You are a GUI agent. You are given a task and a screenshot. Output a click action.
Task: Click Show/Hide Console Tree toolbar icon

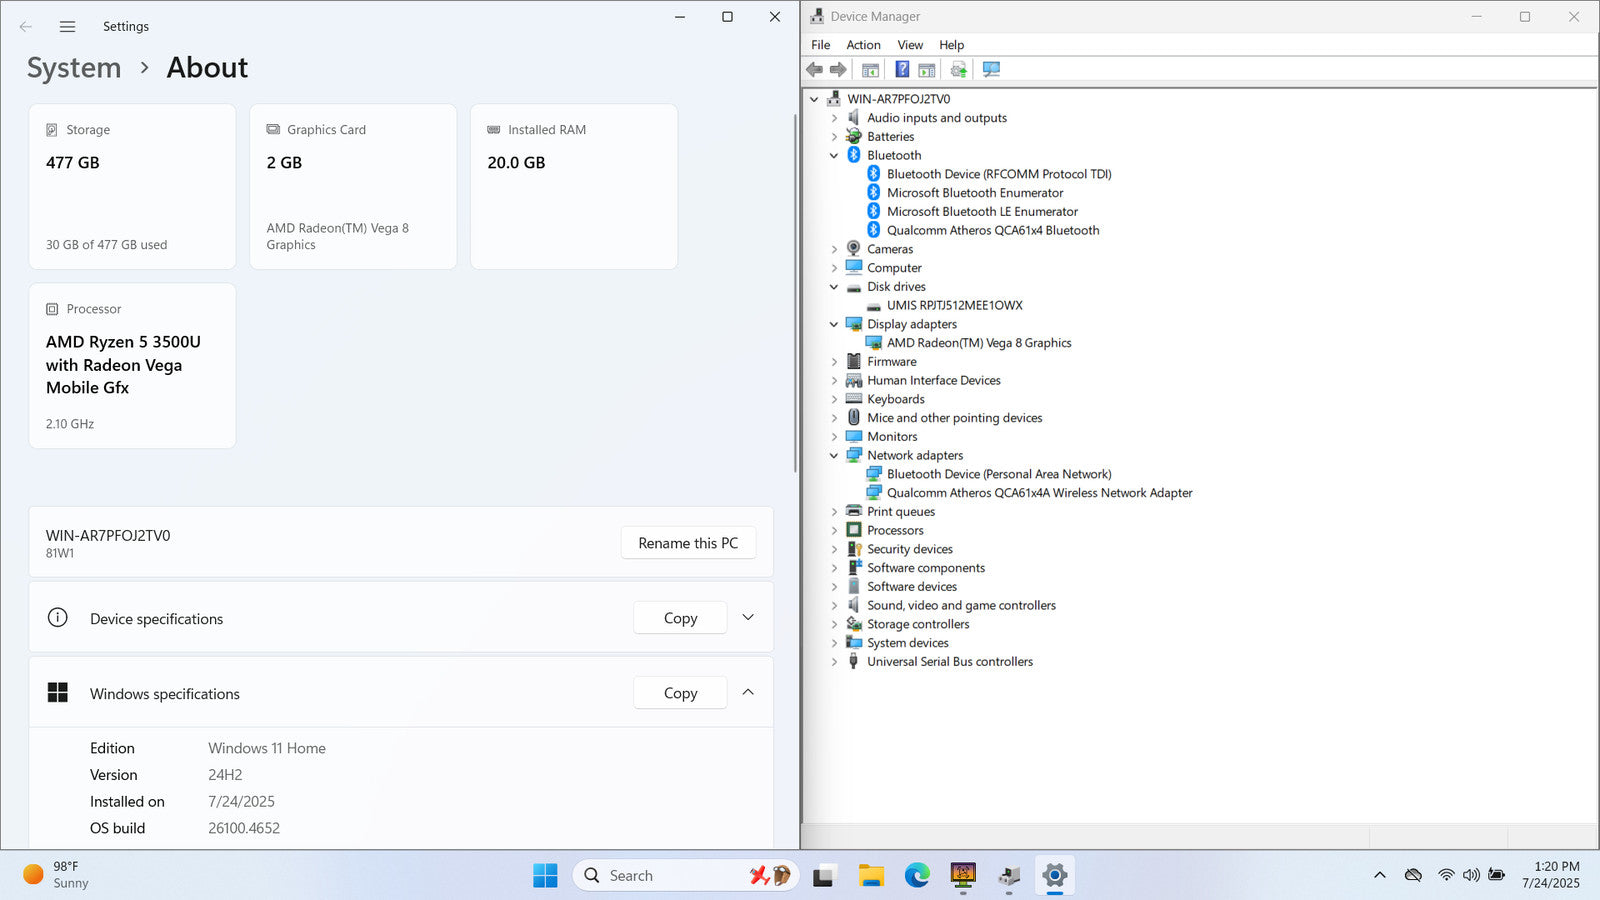coord(870,69)
